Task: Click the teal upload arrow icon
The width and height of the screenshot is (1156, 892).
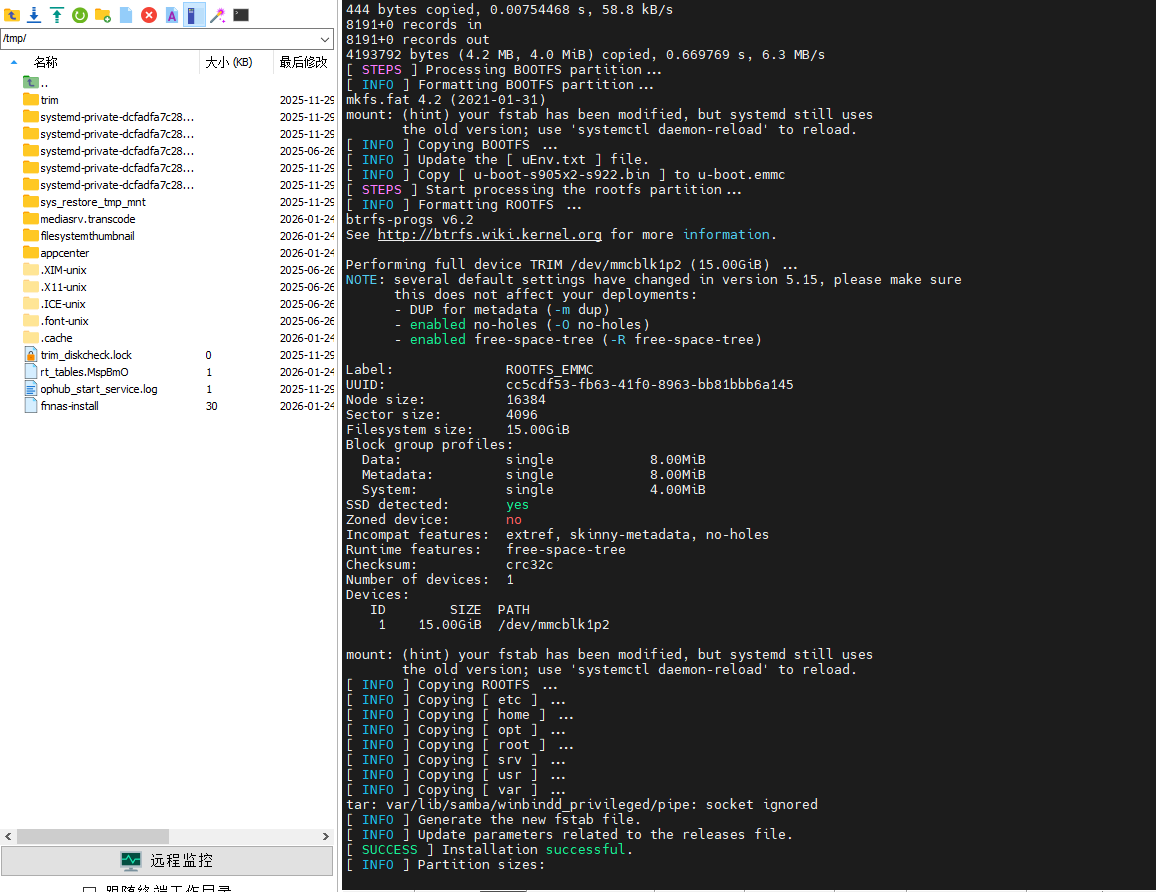Action: pos(57,15)
